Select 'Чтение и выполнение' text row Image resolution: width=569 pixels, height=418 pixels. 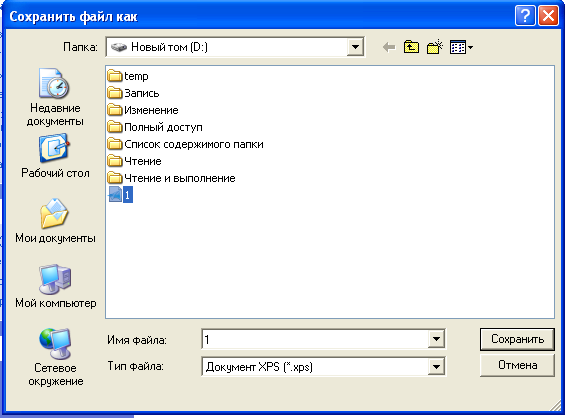coord(180,178)
